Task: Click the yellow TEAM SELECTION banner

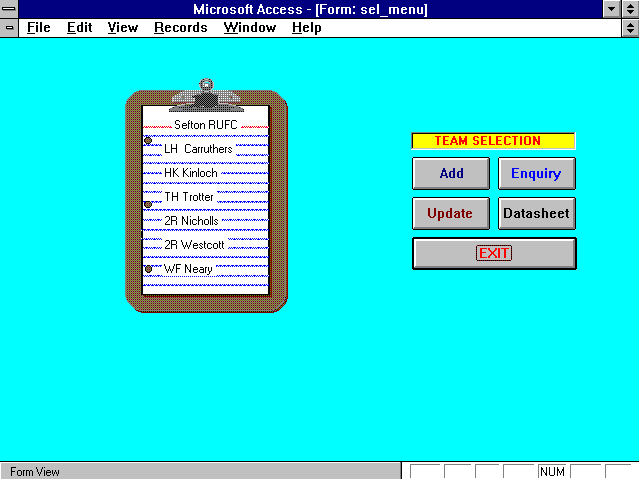Action: coord(494,141)
